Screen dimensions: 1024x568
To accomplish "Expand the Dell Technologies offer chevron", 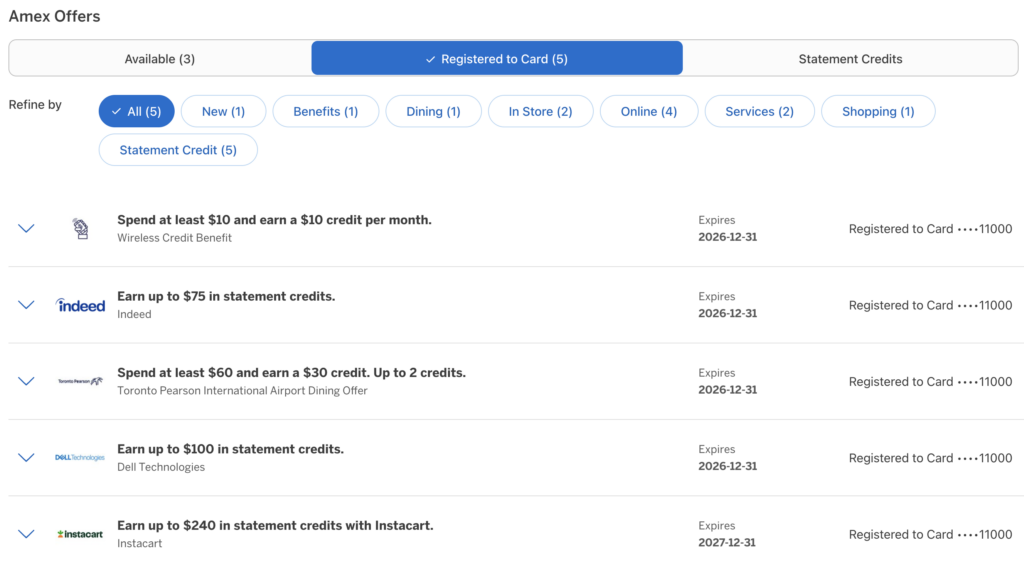I will click(26, 458).
